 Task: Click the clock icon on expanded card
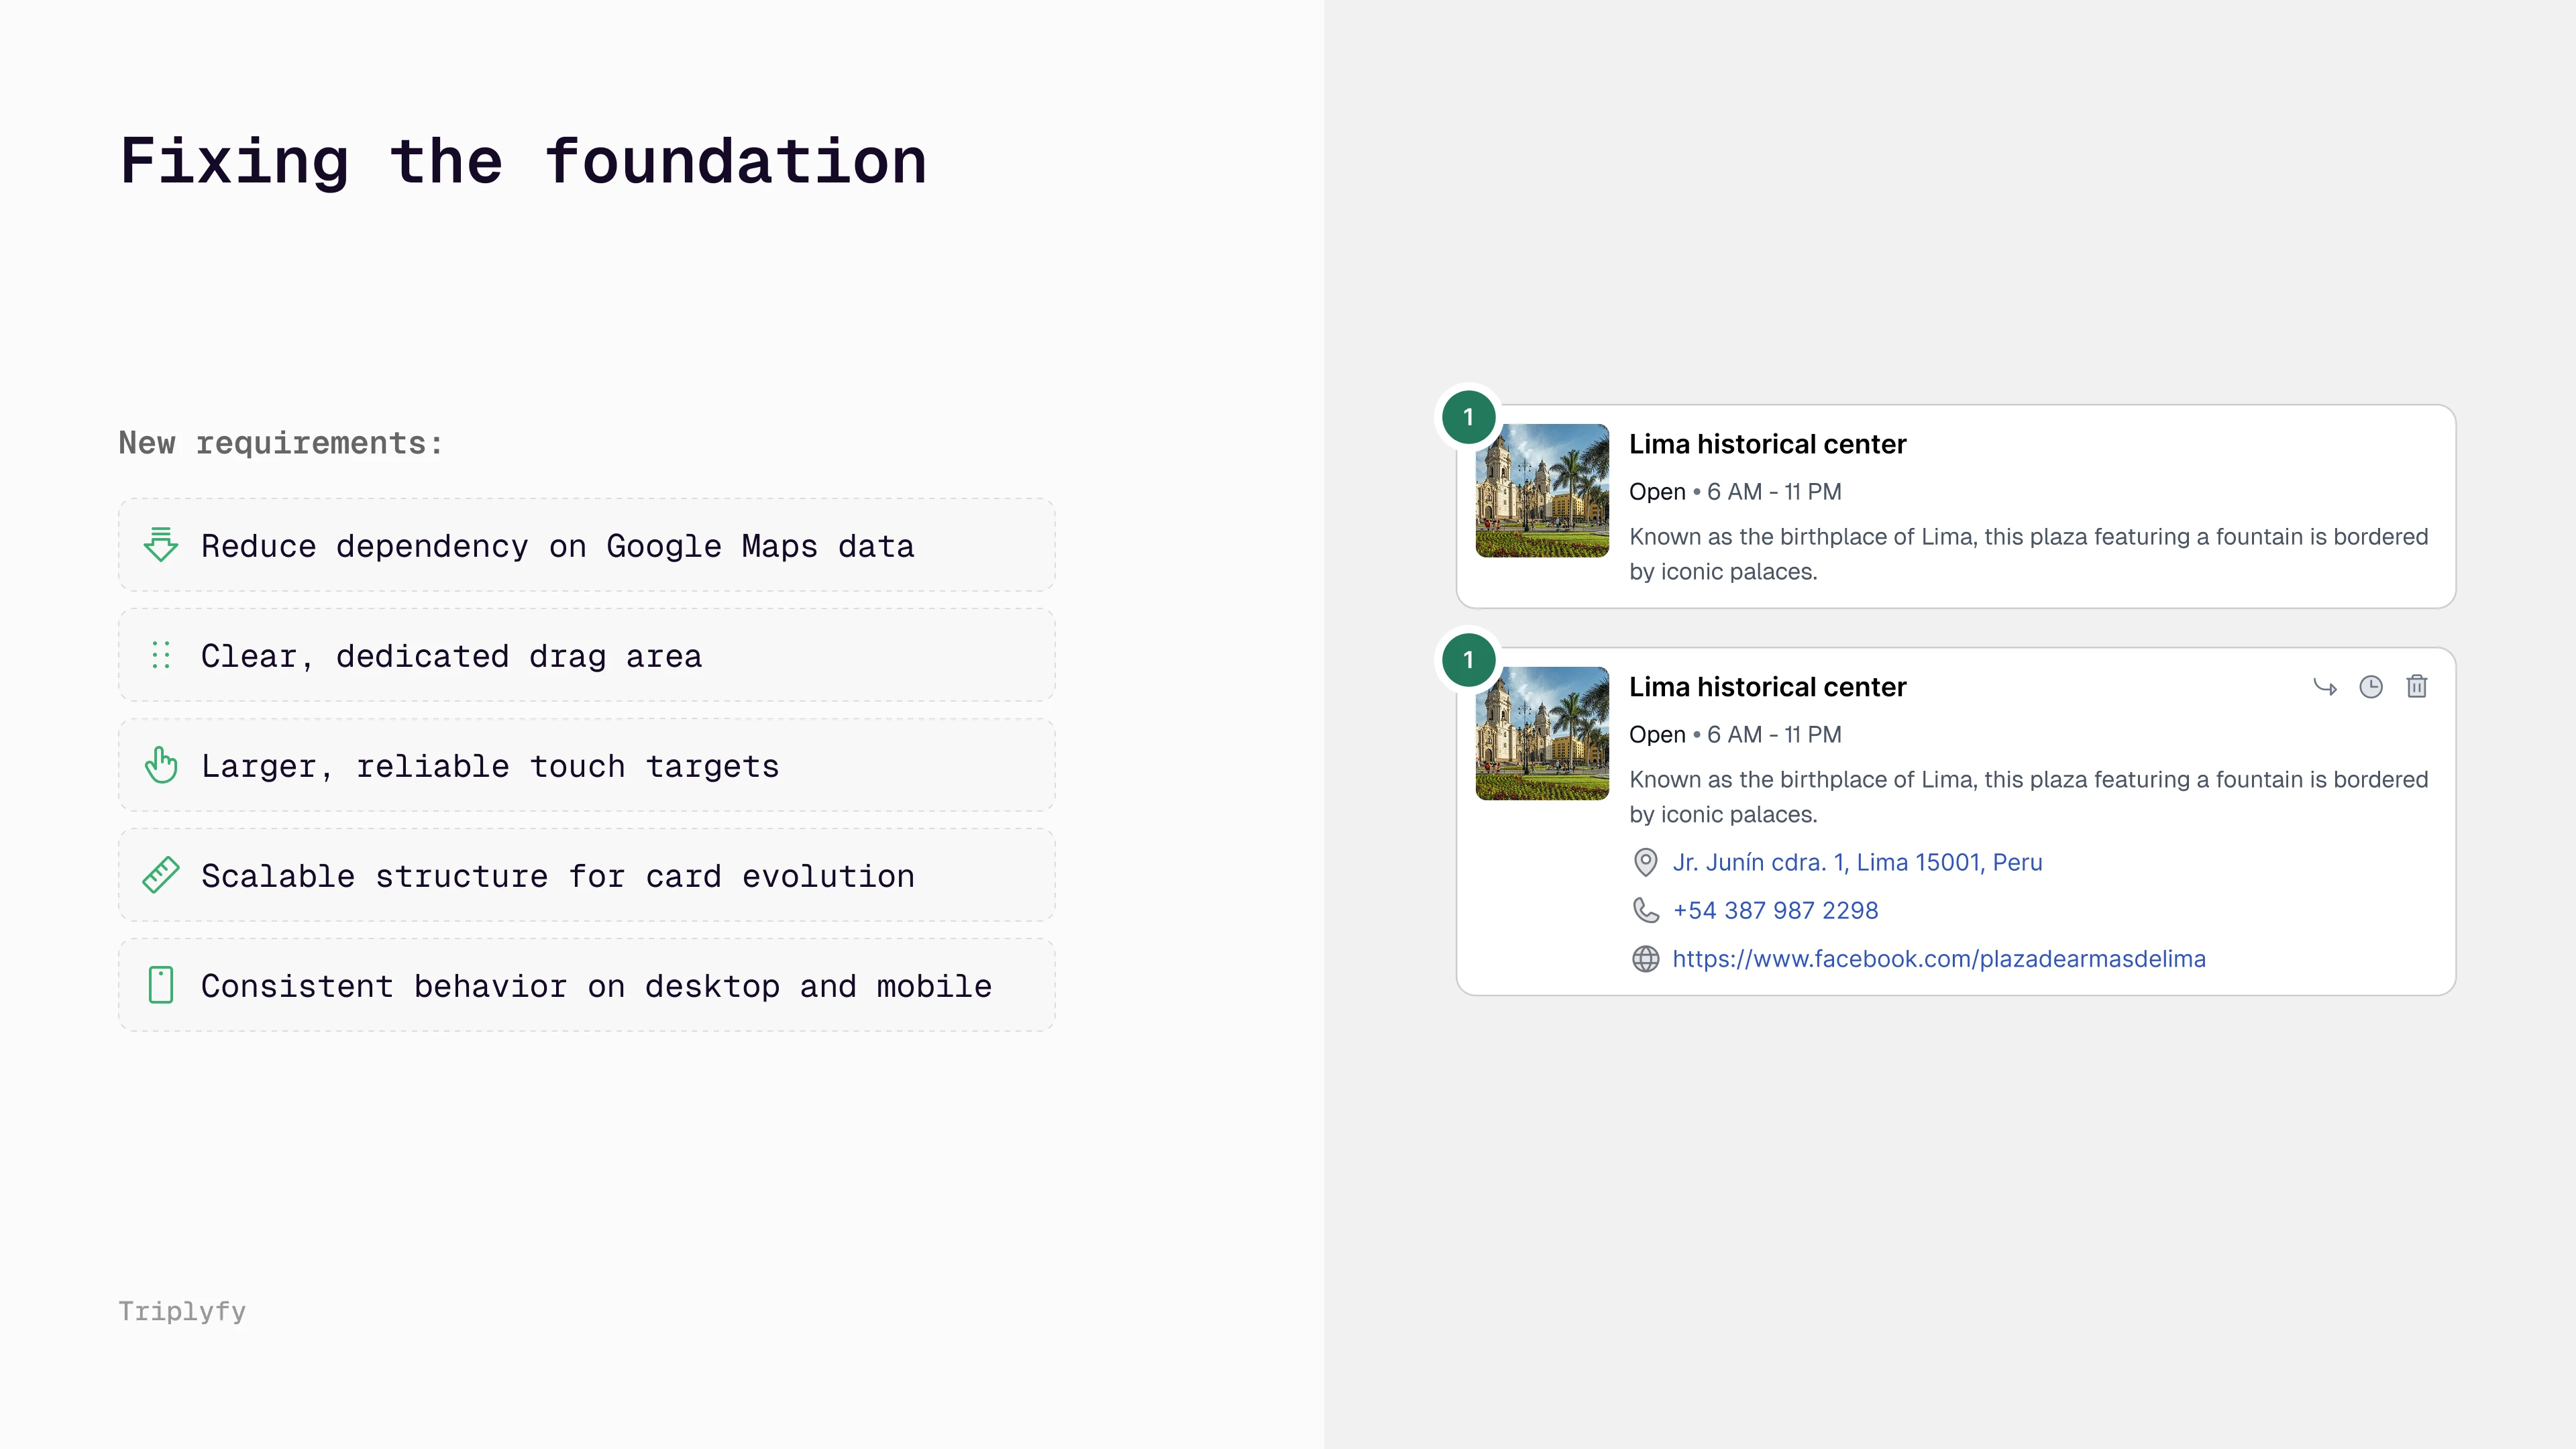pyautogui.click(x=2370, y=686)
